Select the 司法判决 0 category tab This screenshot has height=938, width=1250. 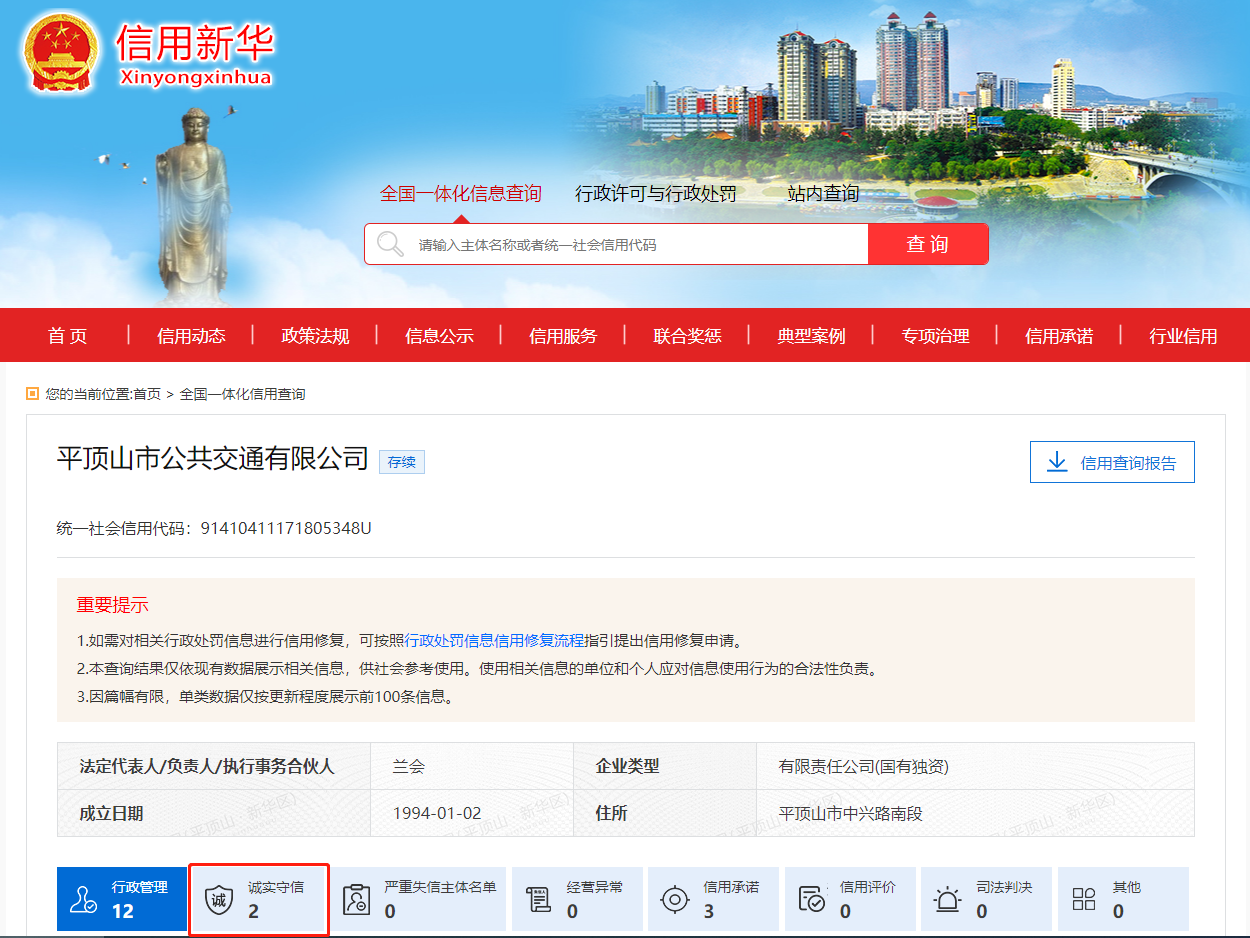click(x=986, y=899)
